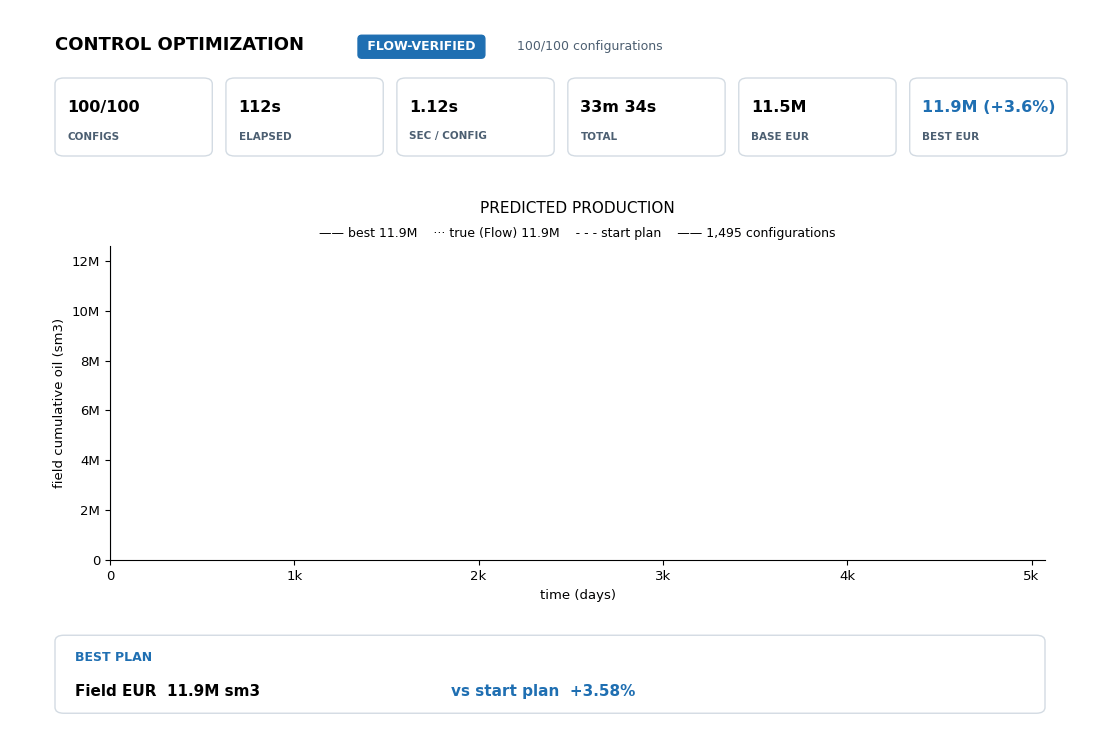Click the 3k x-axis tick label
Viewport: 1100px width, 750px height.
point(662,576)
